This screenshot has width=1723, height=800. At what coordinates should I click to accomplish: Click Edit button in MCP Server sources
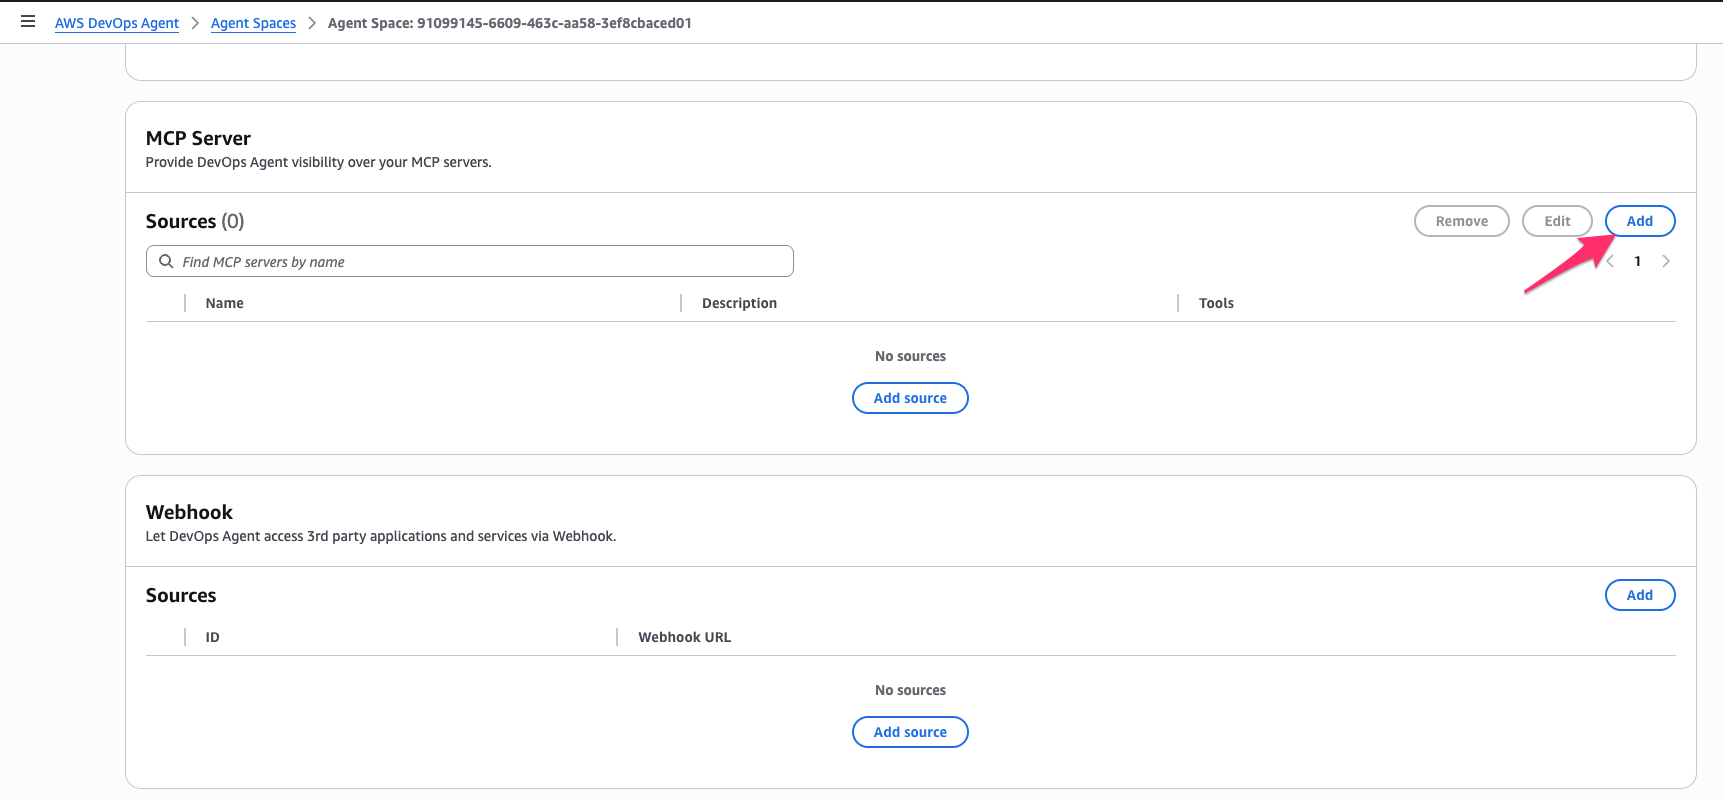coord(1556,221)
